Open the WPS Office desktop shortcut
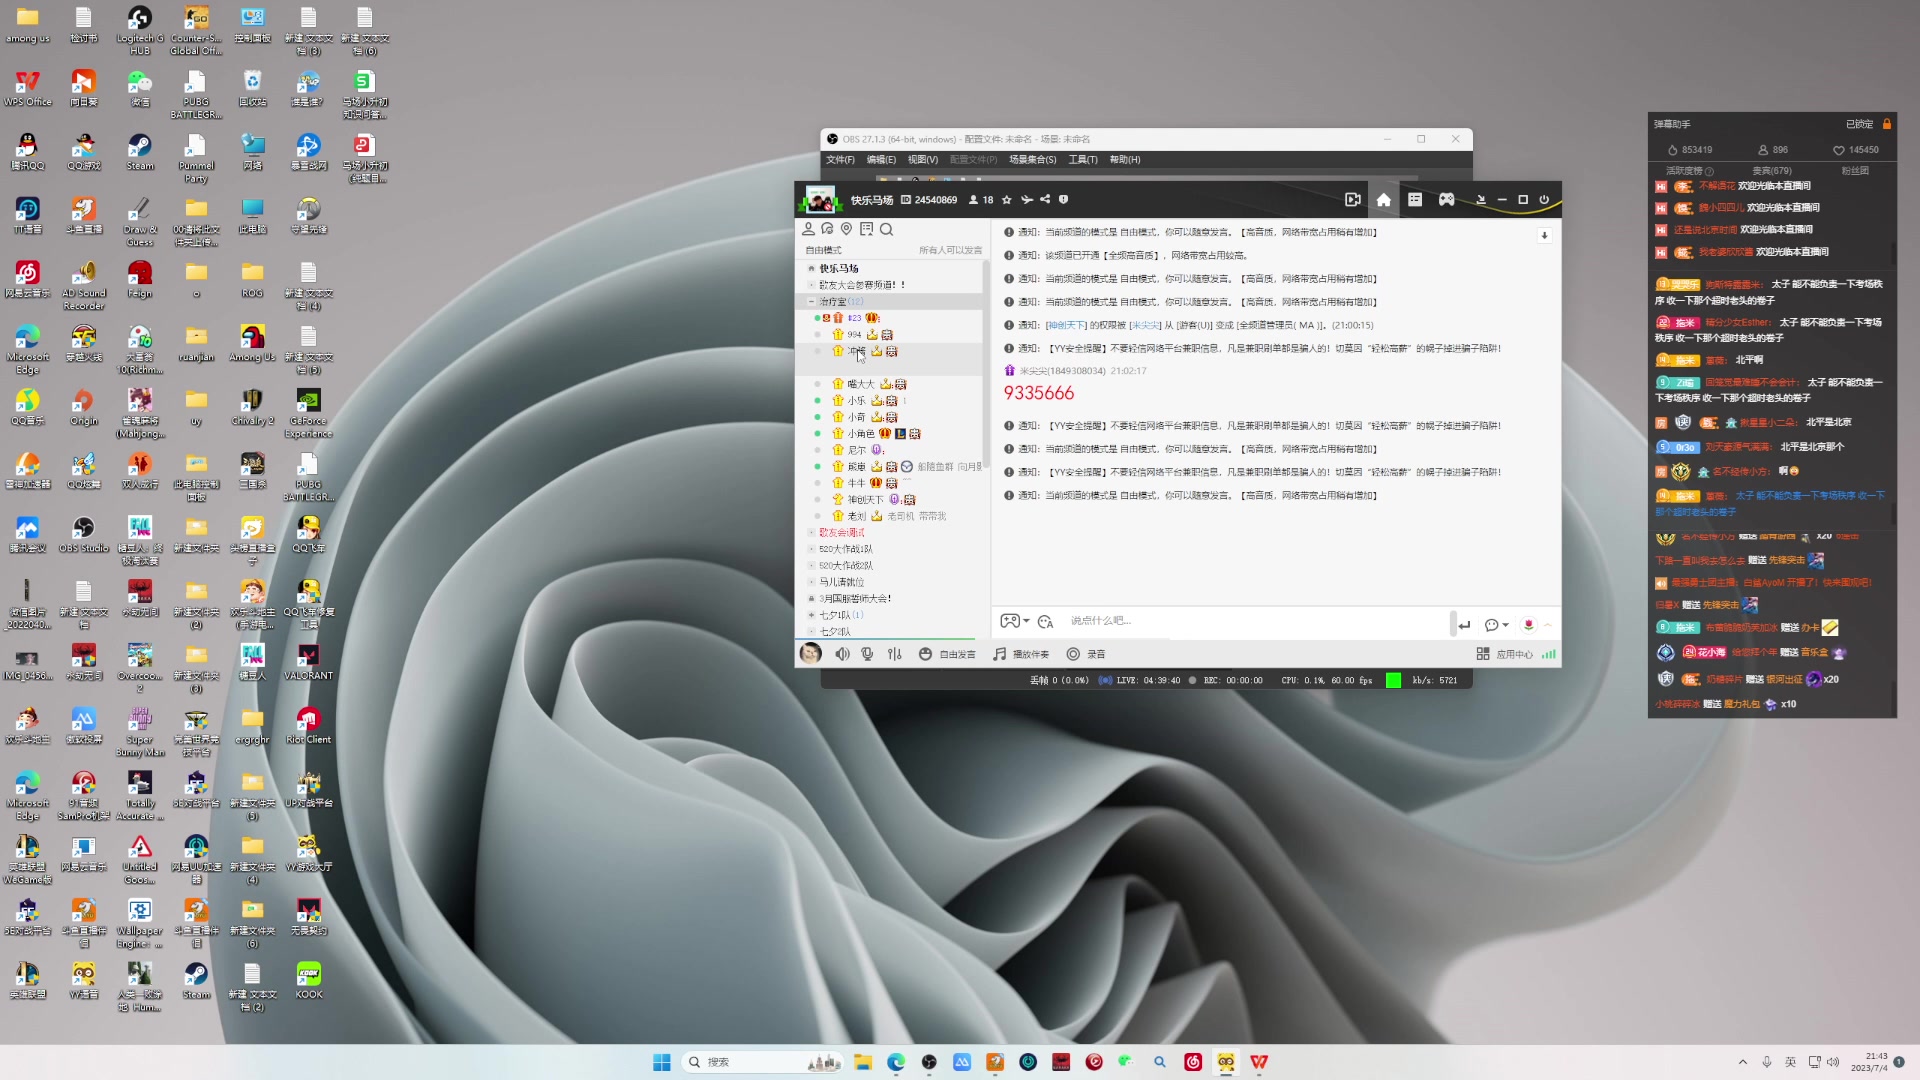The image size is (1920, 1080). tap(28, 88)
